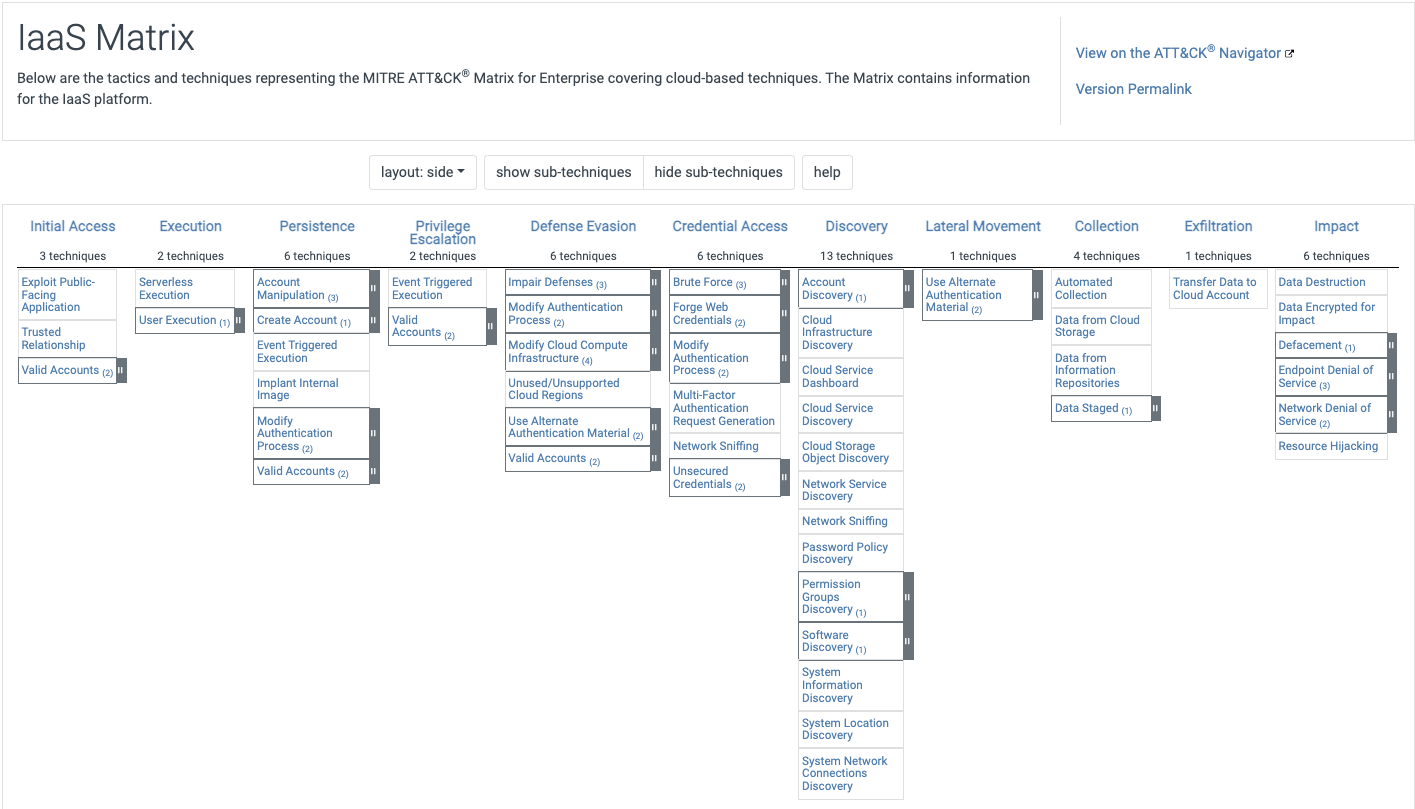Open the help button
This screenshot has height=809, width=1415.
[x=827, y=172]
